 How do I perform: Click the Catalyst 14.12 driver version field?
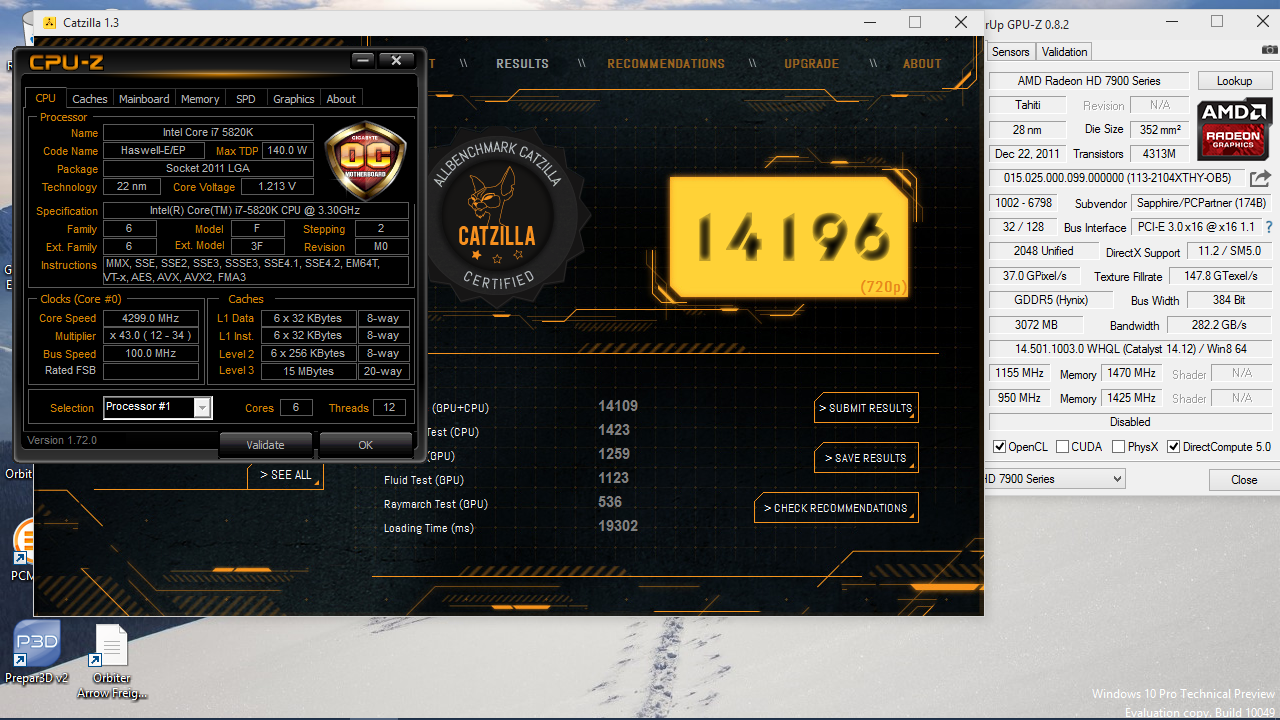1130,349
